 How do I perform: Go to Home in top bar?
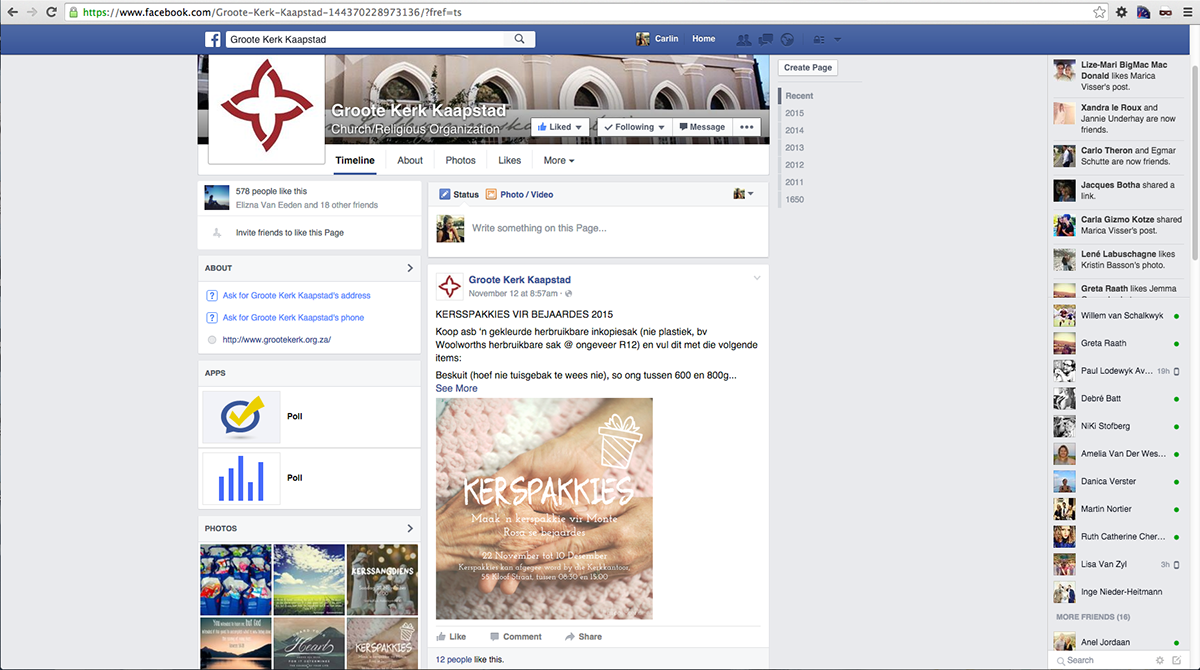[703, 39]
